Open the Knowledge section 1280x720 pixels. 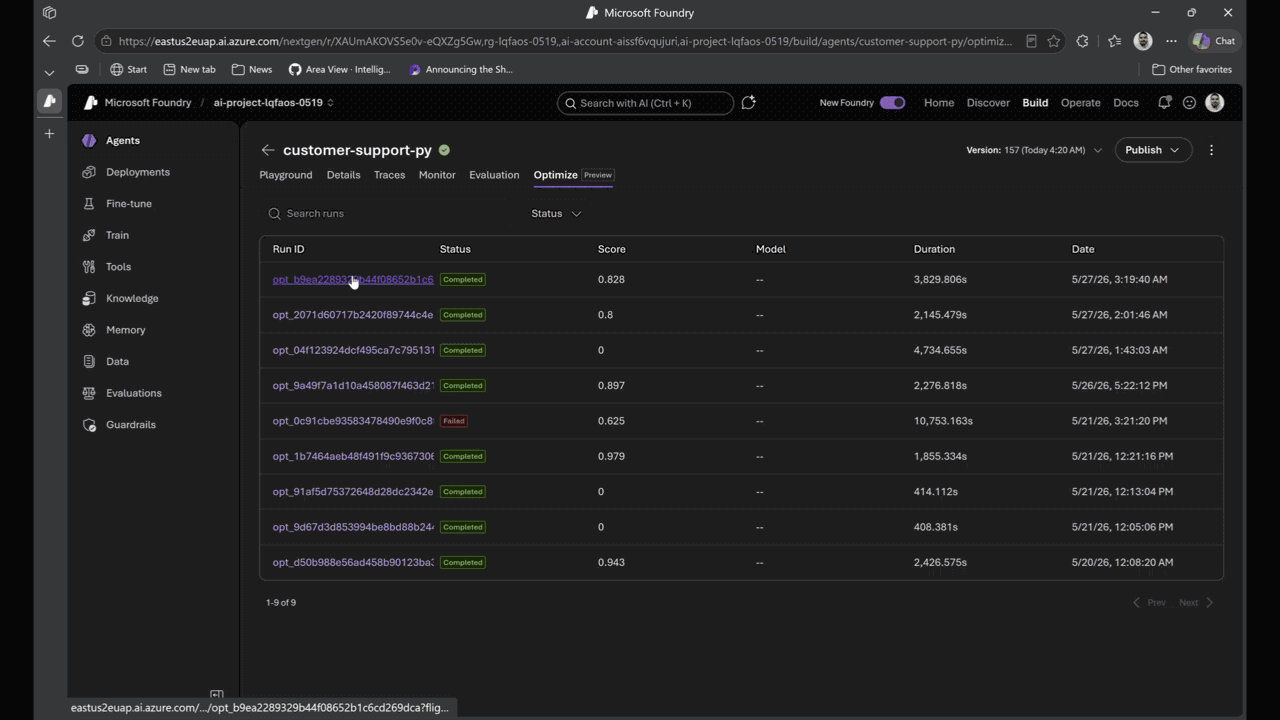click(132, 298)
